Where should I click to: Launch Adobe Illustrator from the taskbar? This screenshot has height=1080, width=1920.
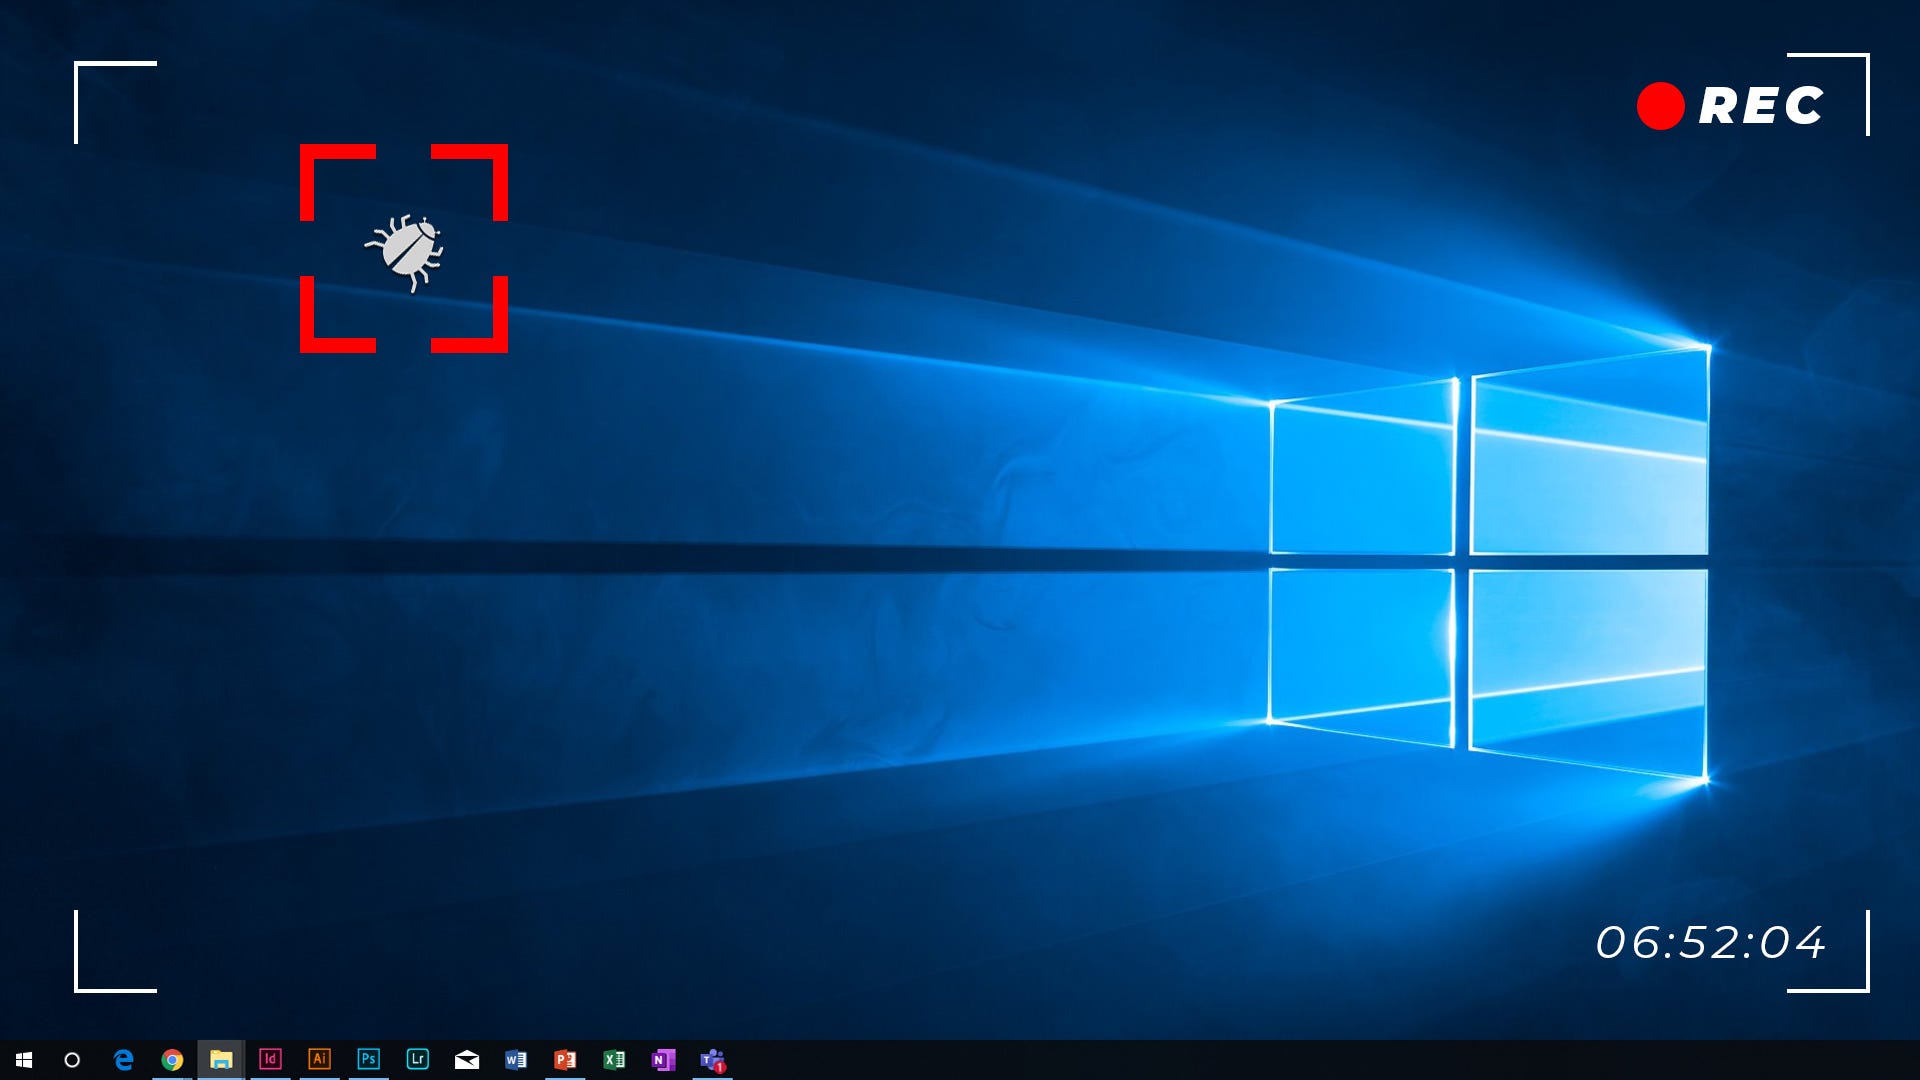coord(319,1059)
